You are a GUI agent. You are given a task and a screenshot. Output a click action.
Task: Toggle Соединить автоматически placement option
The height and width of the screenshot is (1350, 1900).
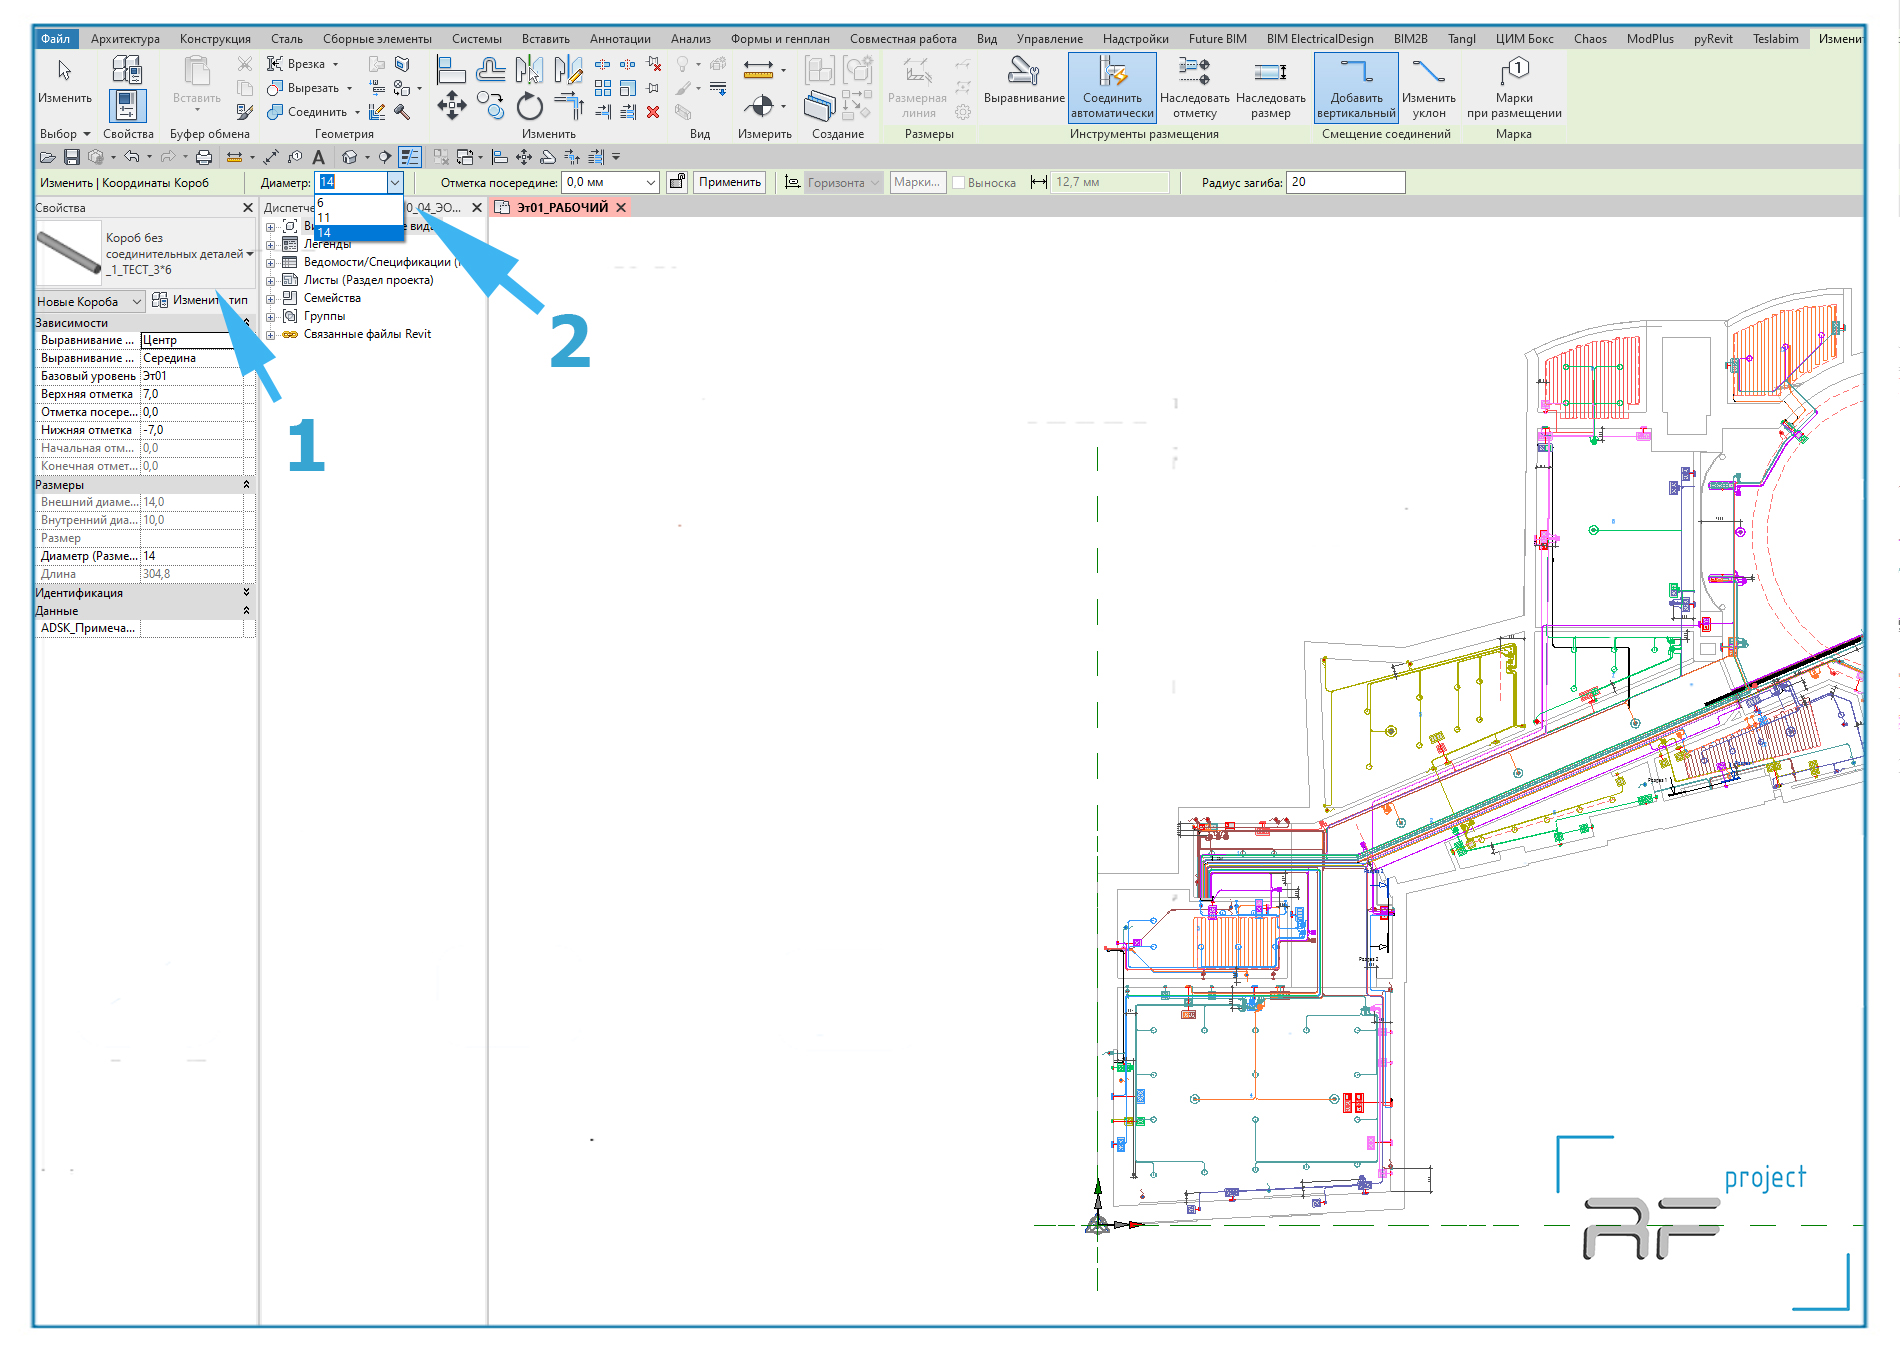pyautogui.click(x=1112, y=88)
